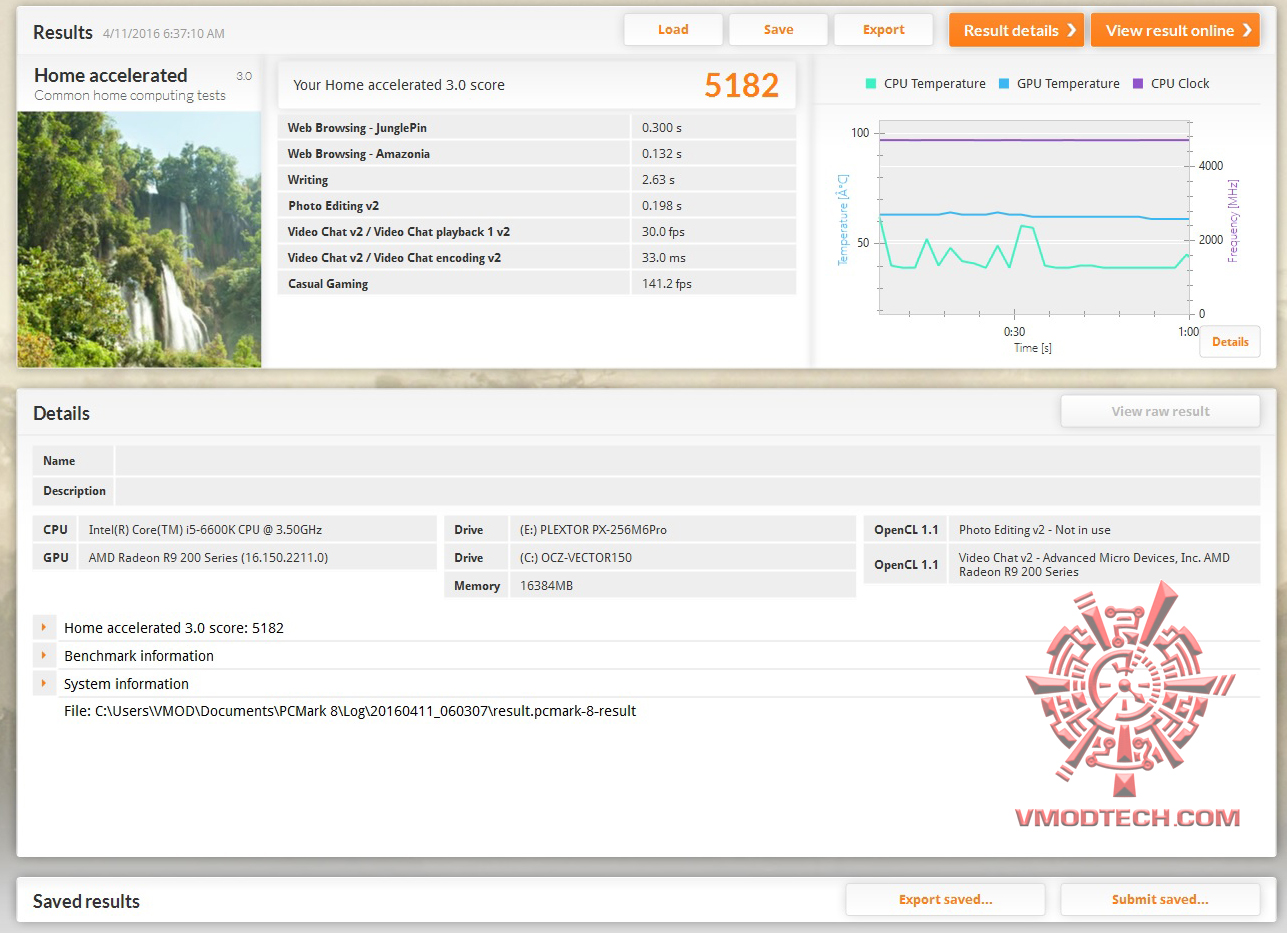Expand Home accelerated 3.0 score section
The height and width of the screenshot is (933, 1287).
click(44, 628)
